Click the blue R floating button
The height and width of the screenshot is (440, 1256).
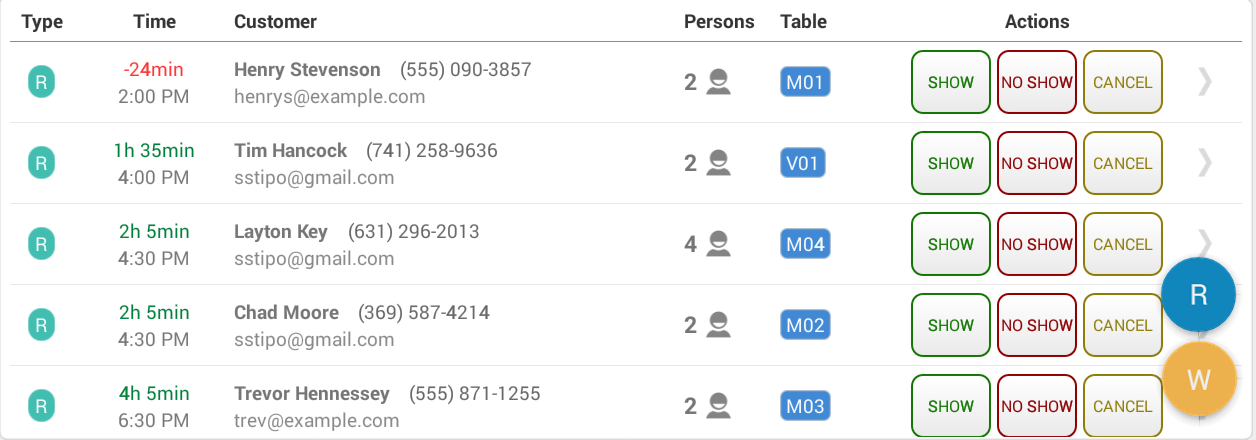coord(1198,294)
